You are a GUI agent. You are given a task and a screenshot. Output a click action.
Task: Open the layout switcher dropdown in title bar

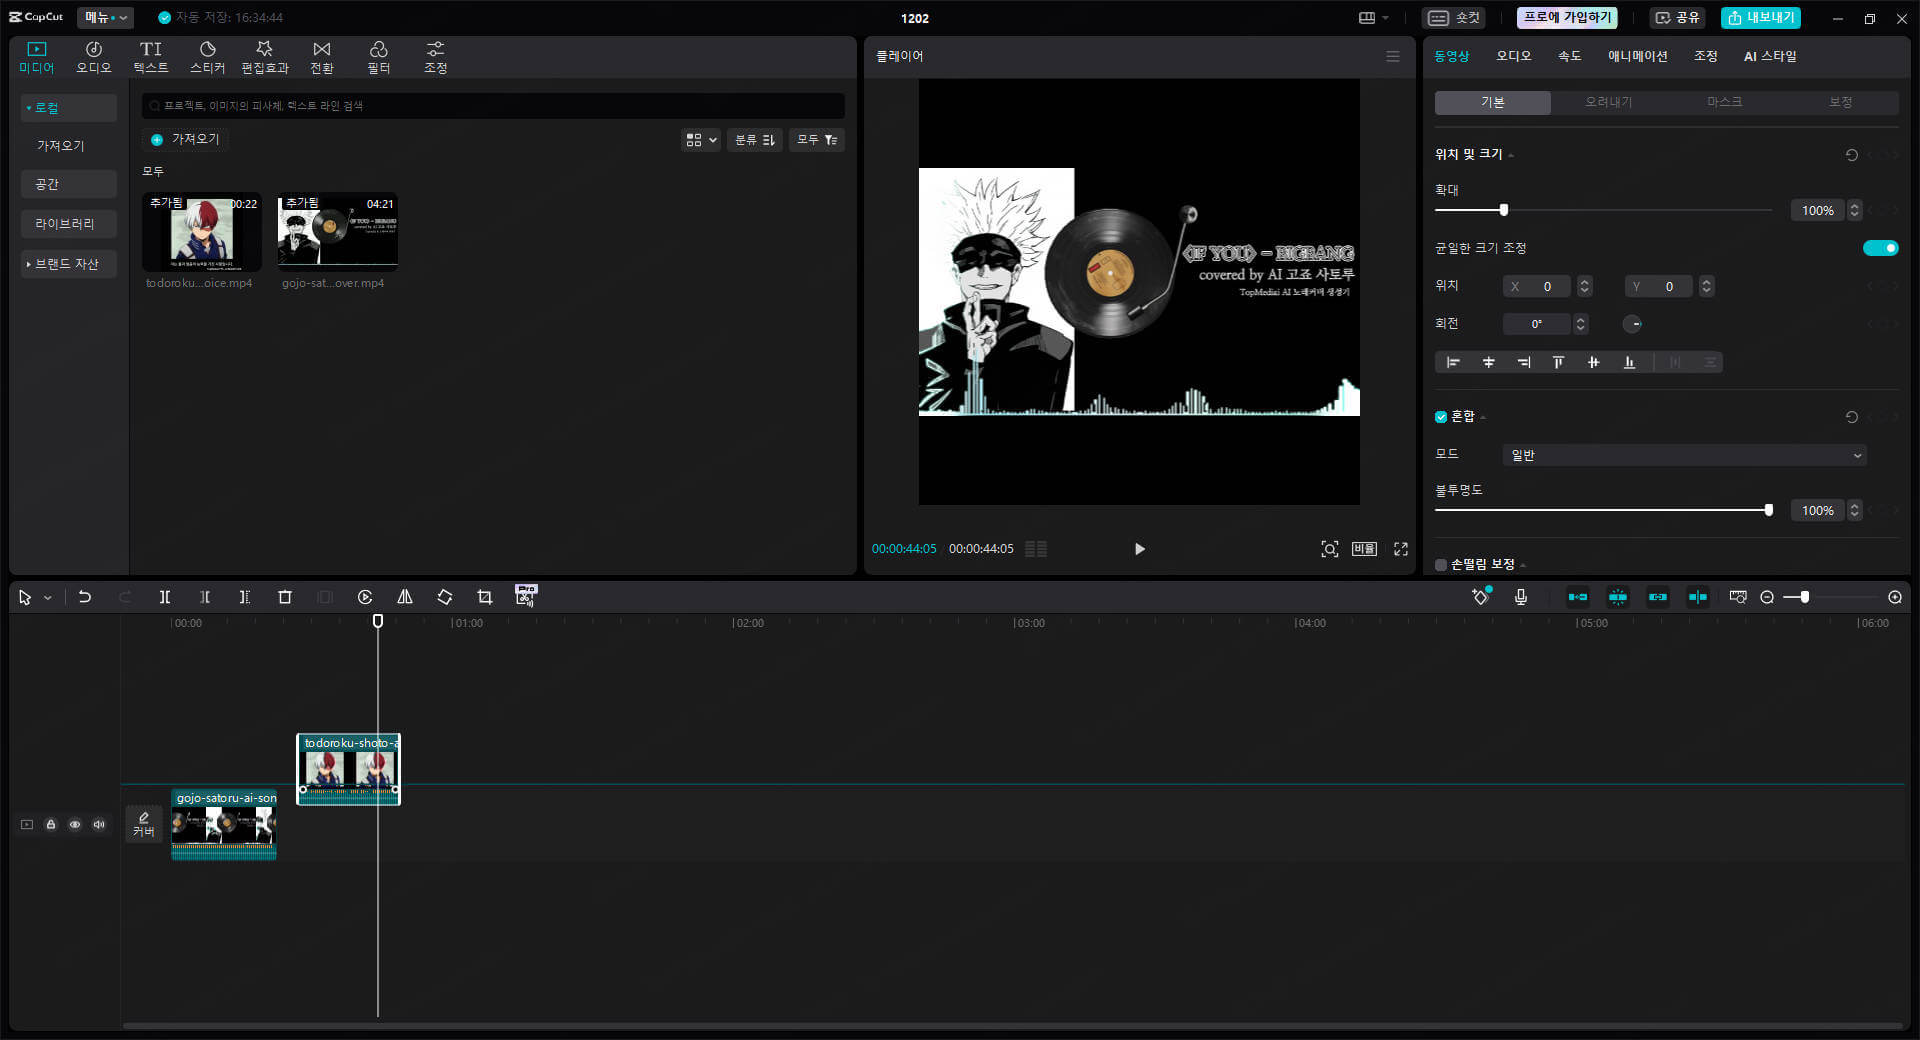(1374, 18)
